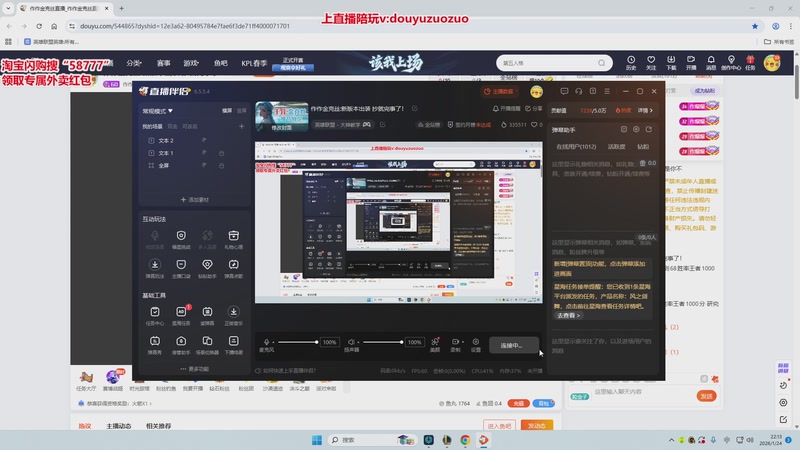Mute the 扬声器 speaker icon
Screen dimensions: 800x450
(351, 342)
